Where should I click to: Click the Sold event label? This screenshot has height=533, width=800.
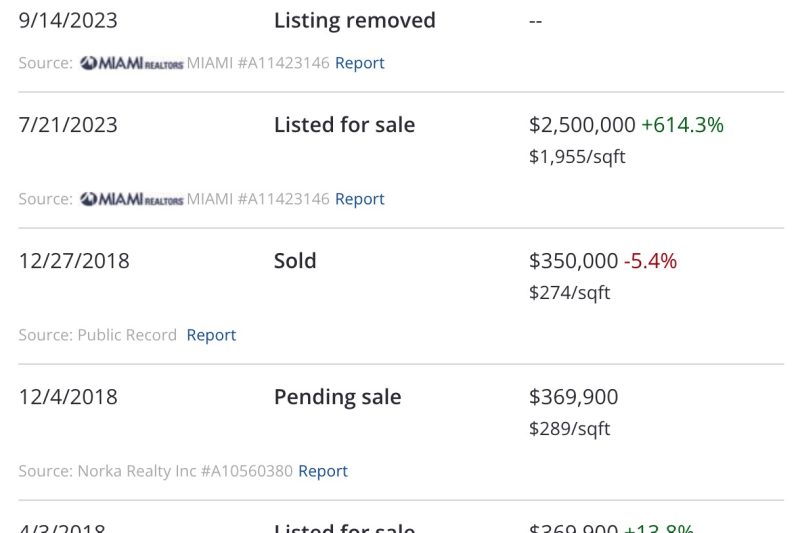tap(295, 261)
